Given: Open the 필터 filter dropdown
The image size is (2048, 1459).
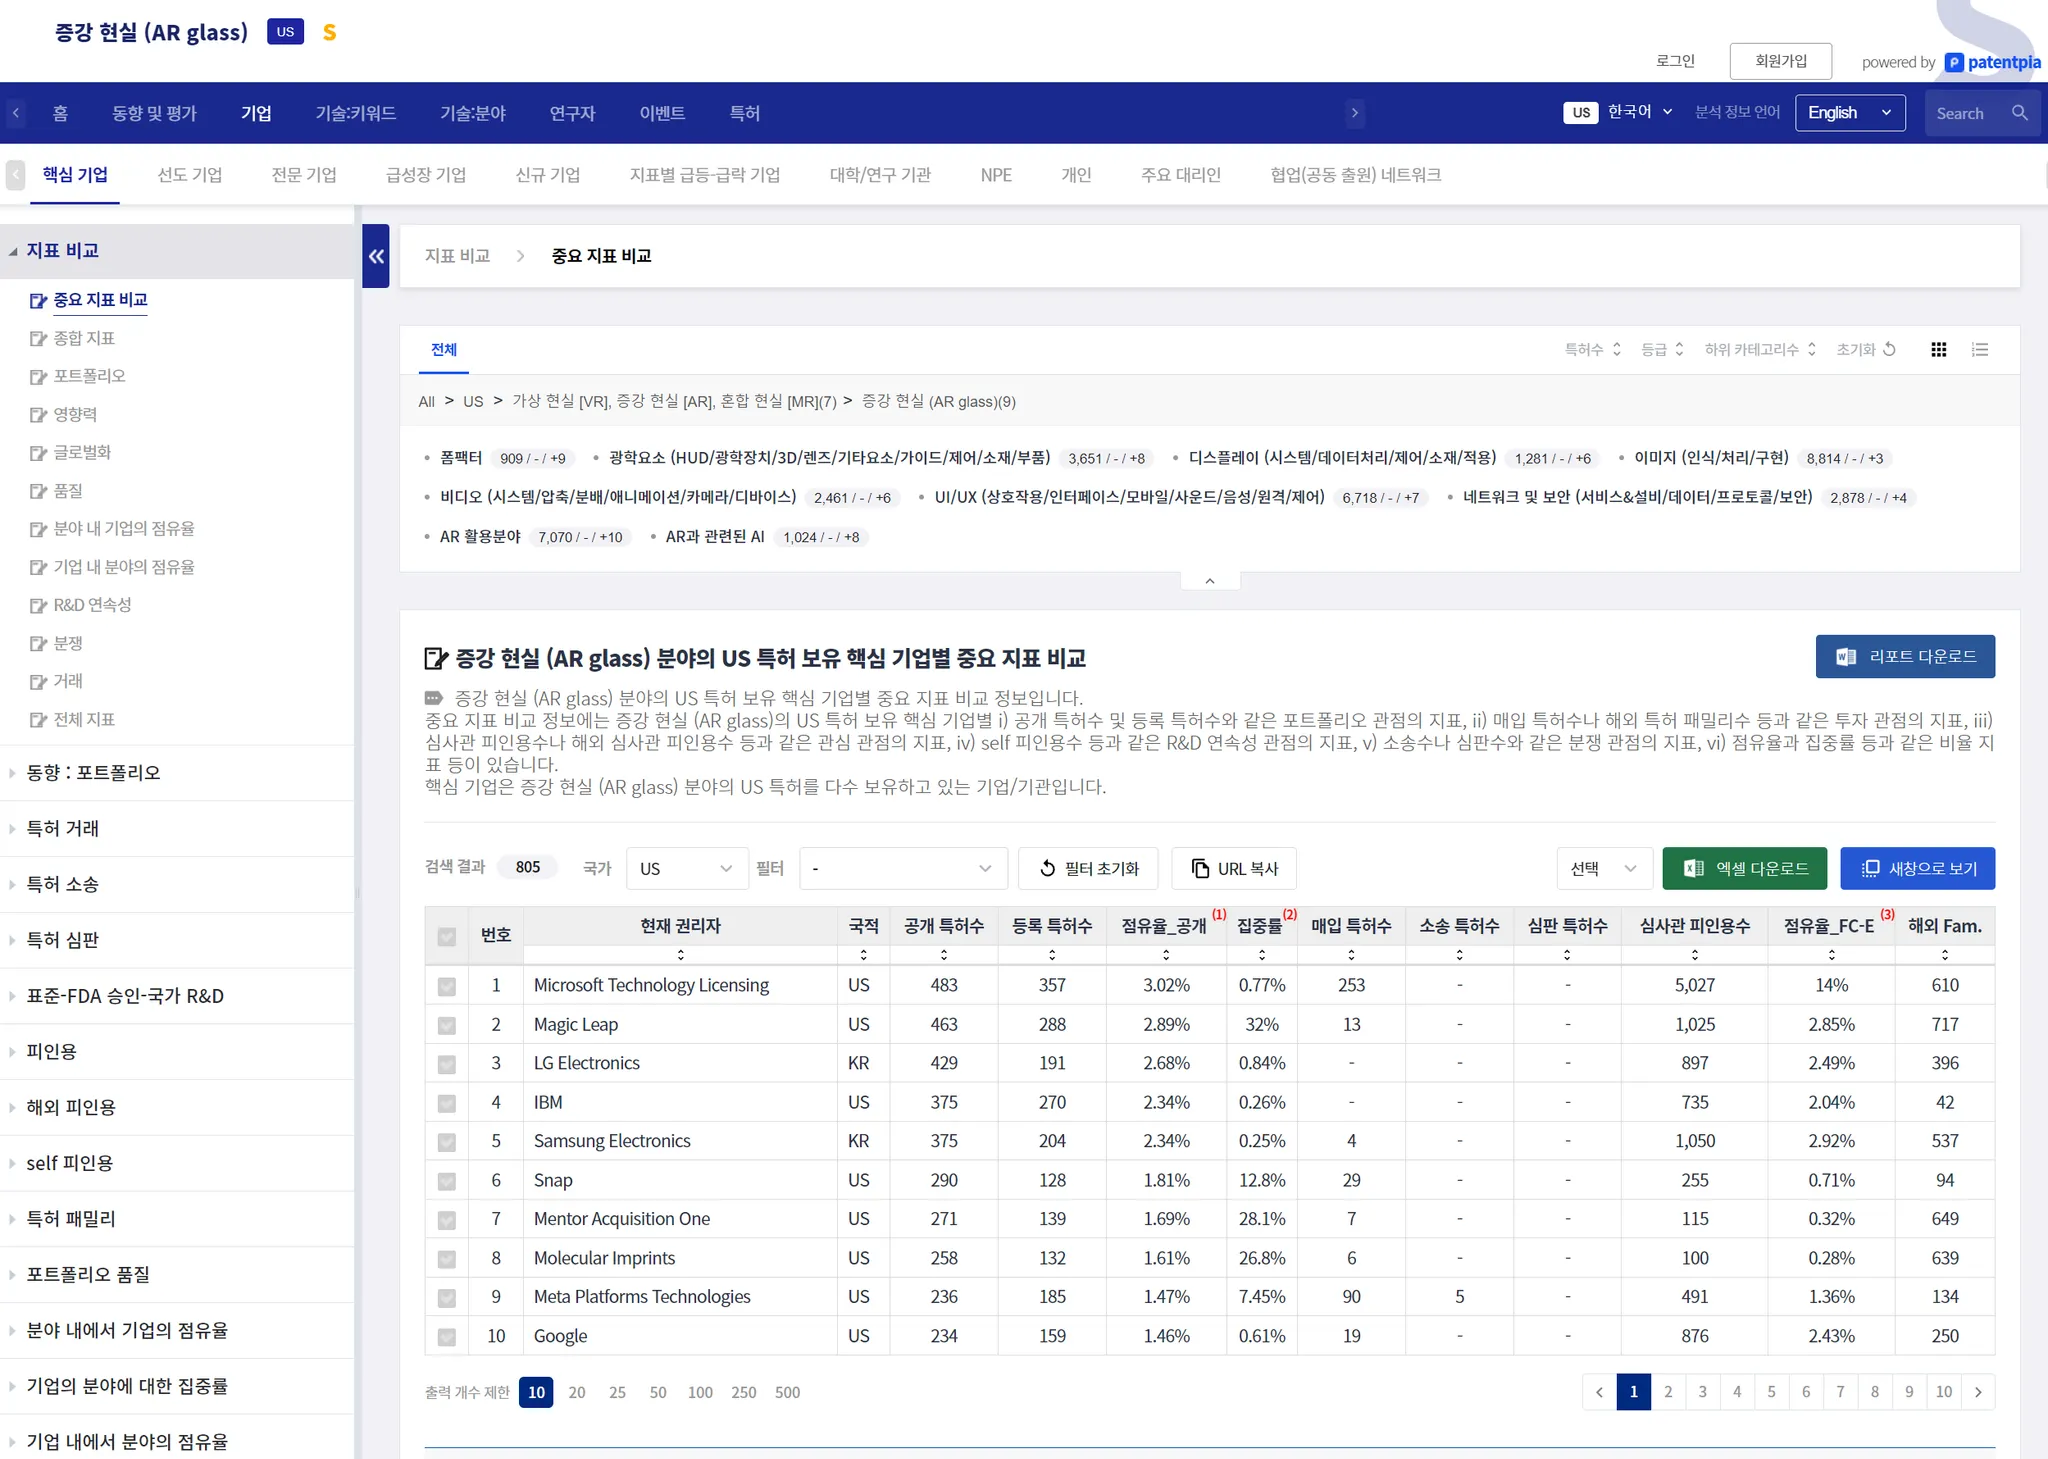Looking at the screenshot, I should tap(901, 868).
